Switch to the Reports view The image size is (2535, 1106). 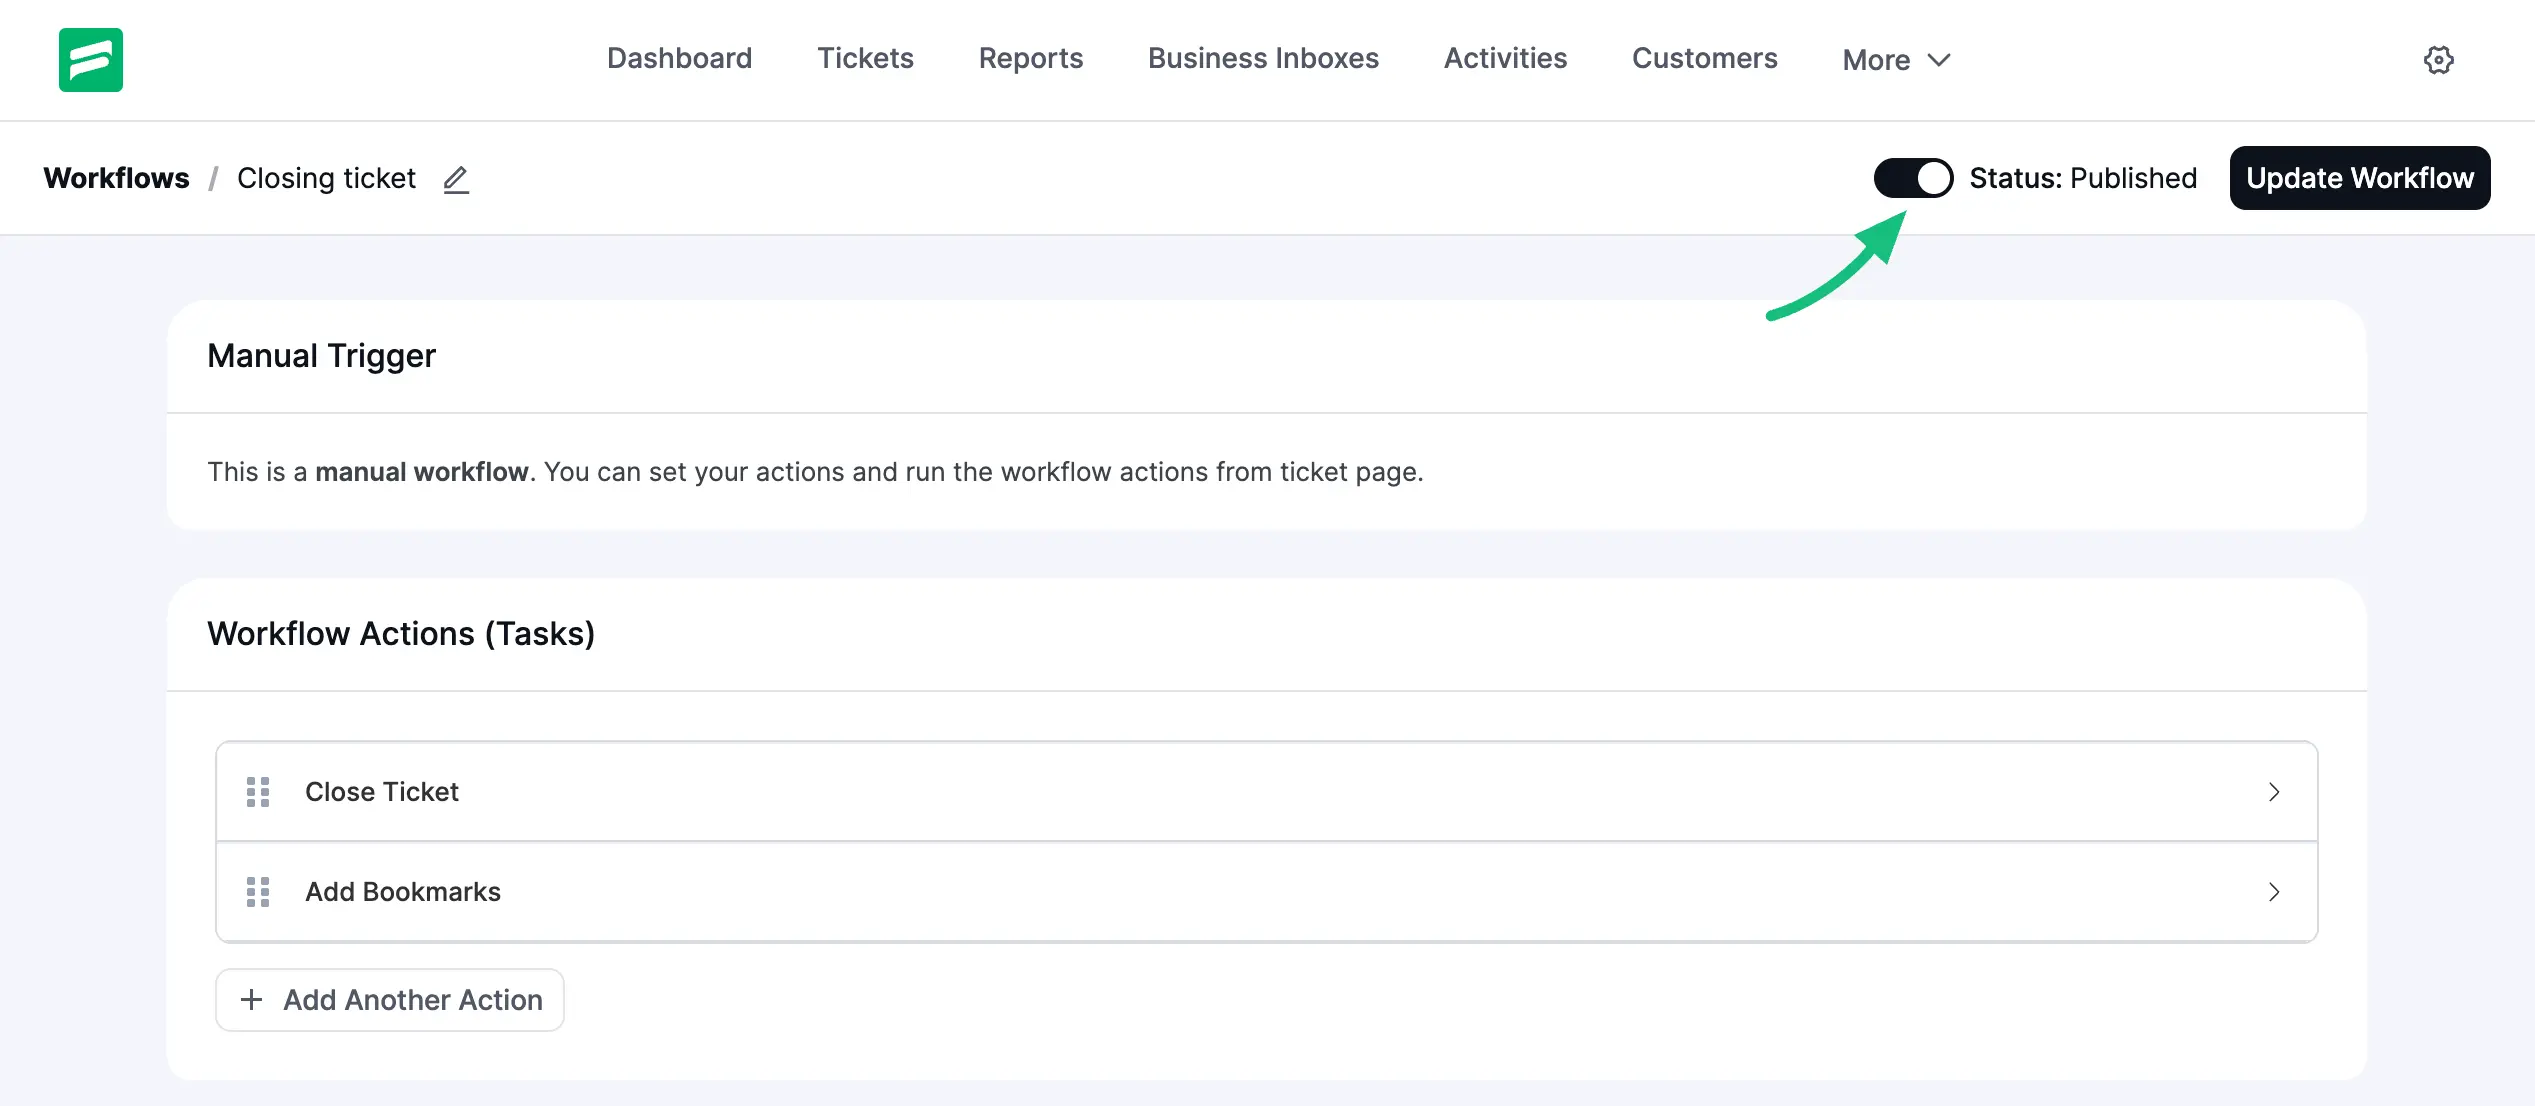click(x=1031, y=58)
